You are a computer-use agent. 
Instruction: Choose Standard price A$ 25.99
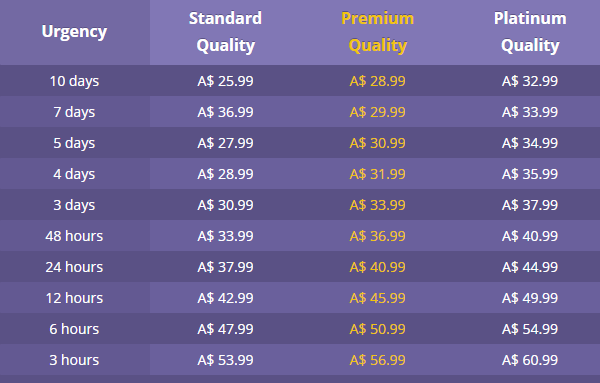(x=225, y=81)
